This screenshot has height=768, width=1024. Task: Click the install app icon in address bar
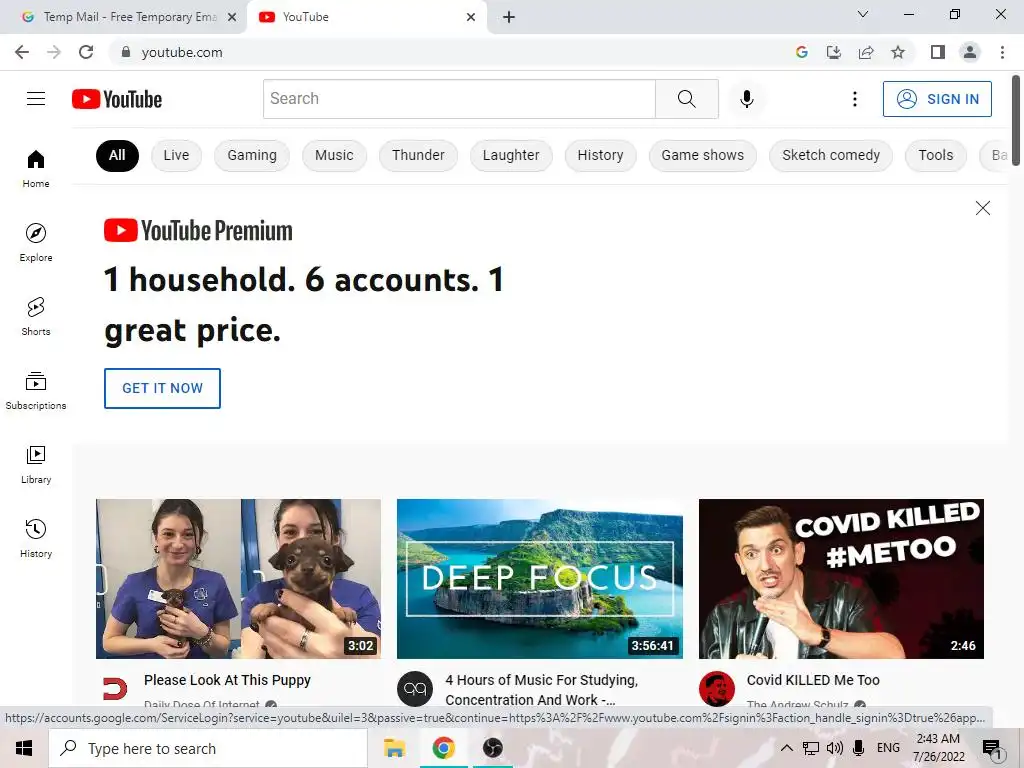pos(833,52)
